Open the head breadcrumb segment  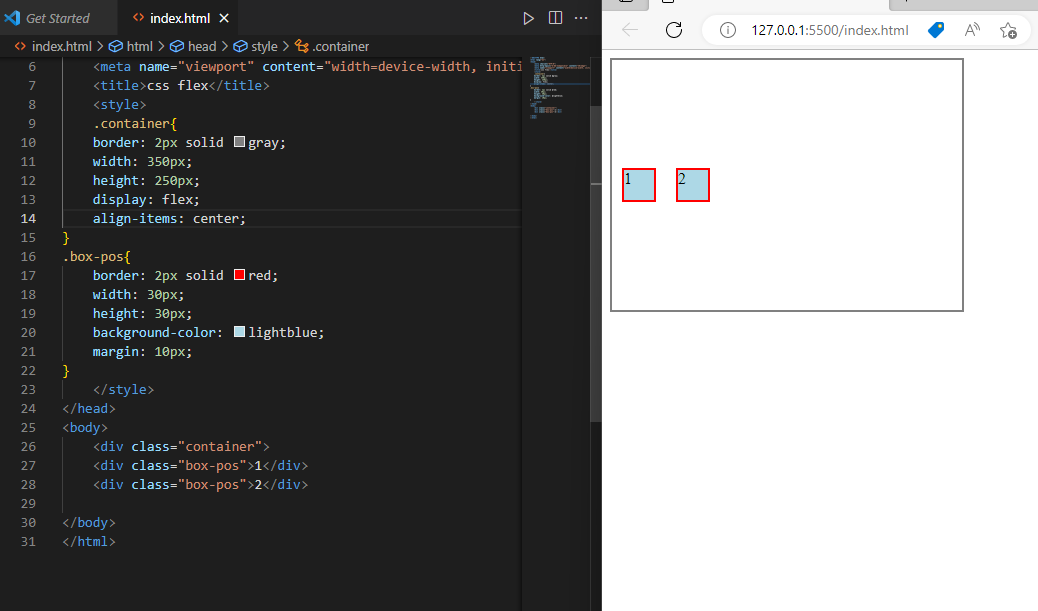[x=193, y=46]
